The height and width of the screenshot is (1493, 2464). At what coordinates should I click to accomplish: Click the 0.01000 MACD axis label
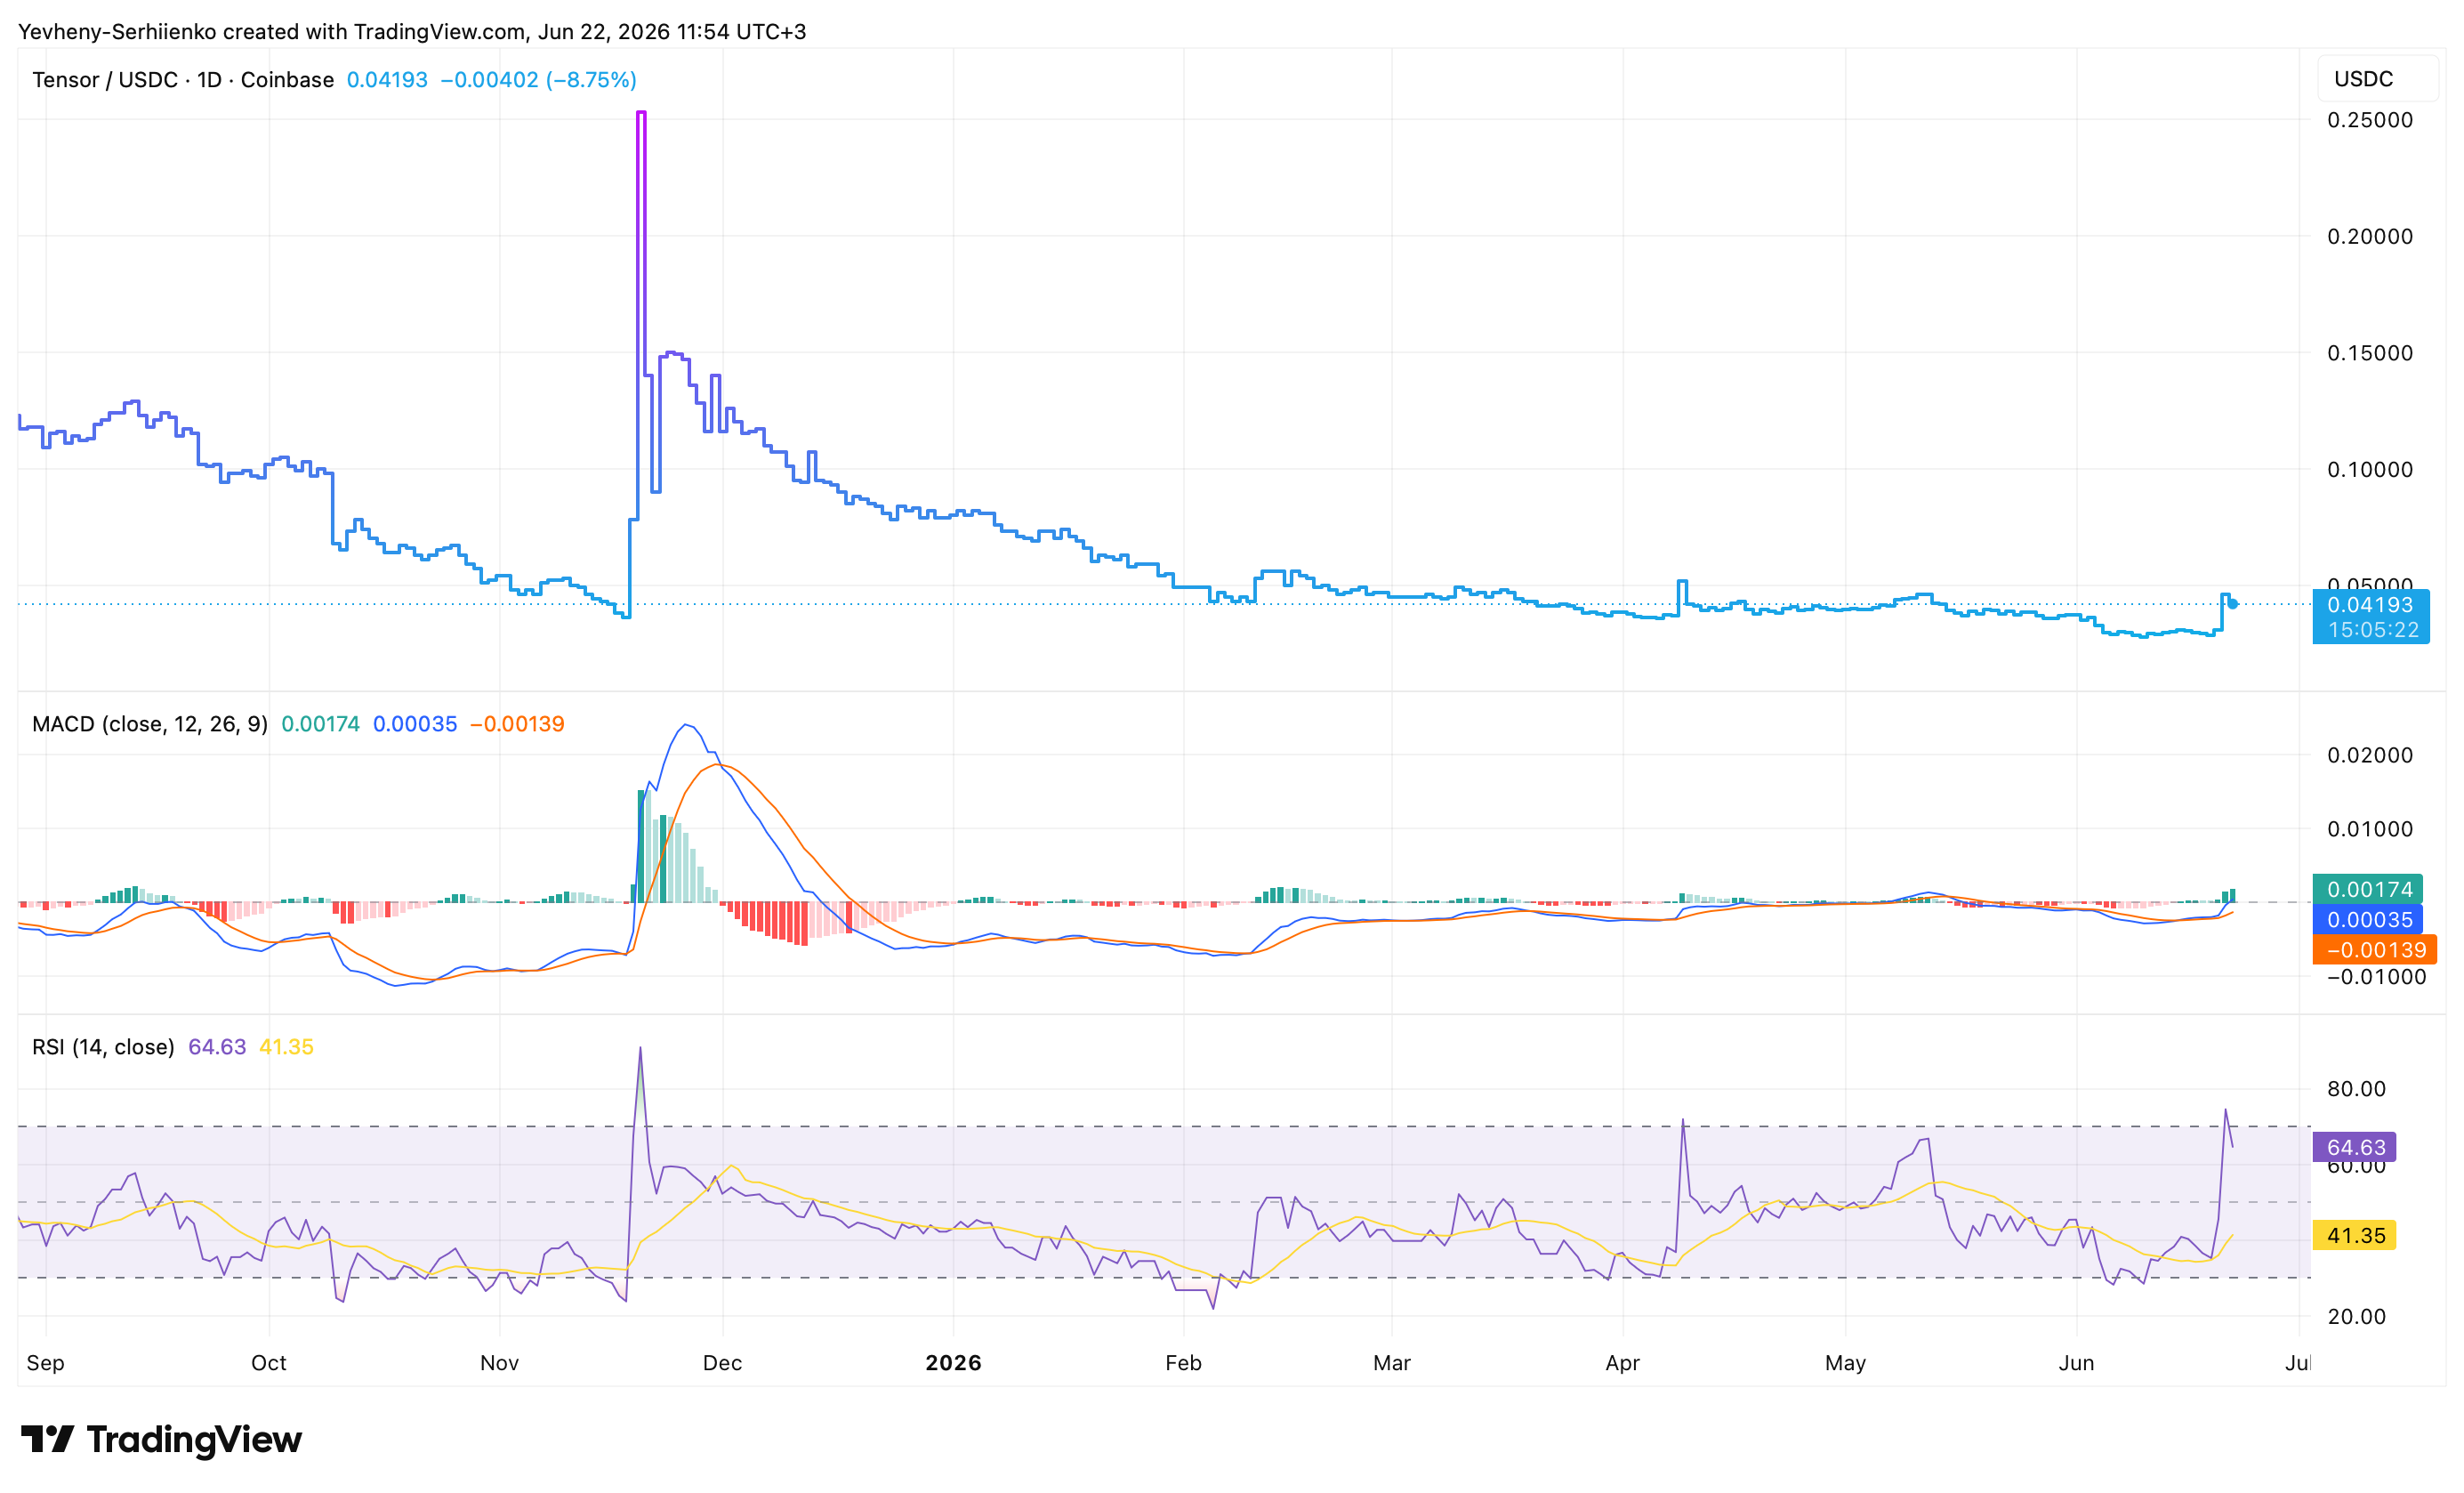point(2369,829)
